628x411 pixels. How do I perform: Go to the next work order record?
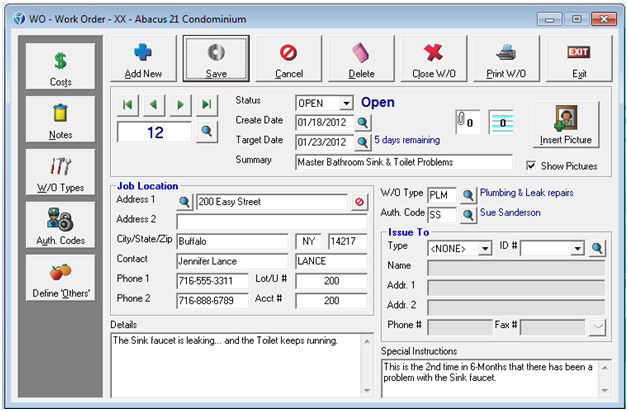[181, 105]
